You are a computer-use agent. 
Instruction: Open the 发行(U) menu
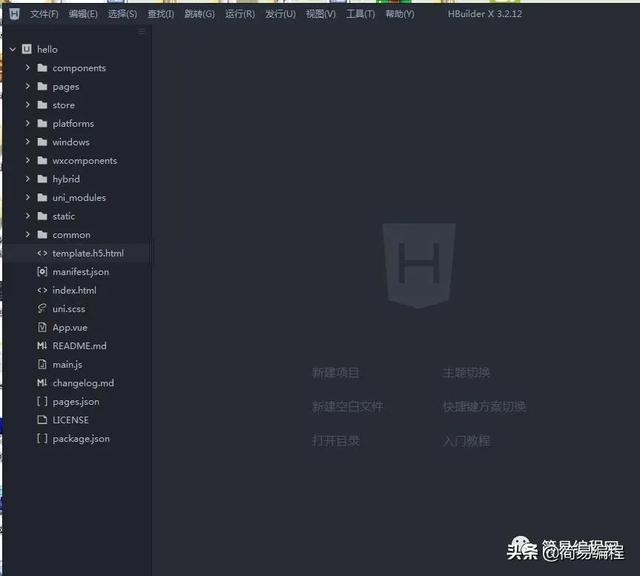click(280, 14)
